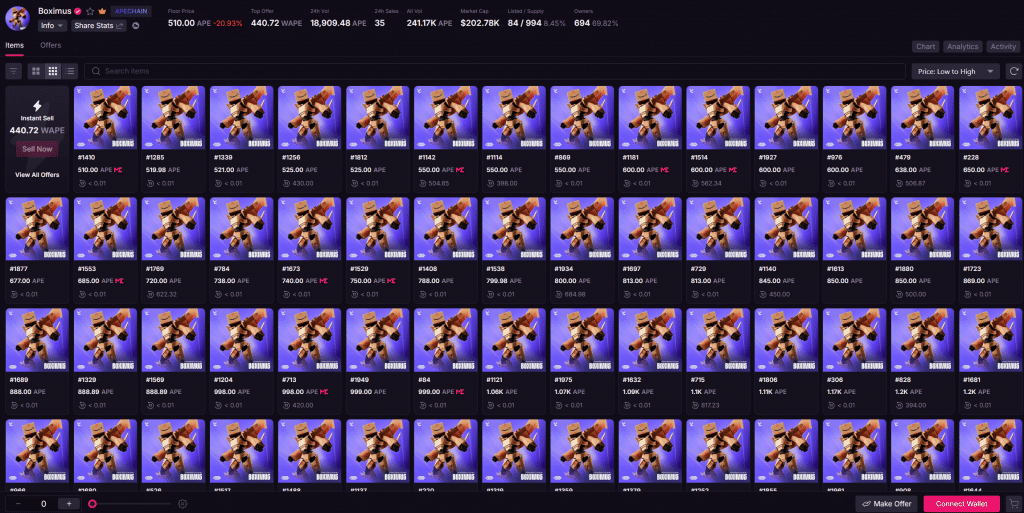Click the round icon right of Share Stats
This screenshot has width=1024, height=513.
click(136, 26)
